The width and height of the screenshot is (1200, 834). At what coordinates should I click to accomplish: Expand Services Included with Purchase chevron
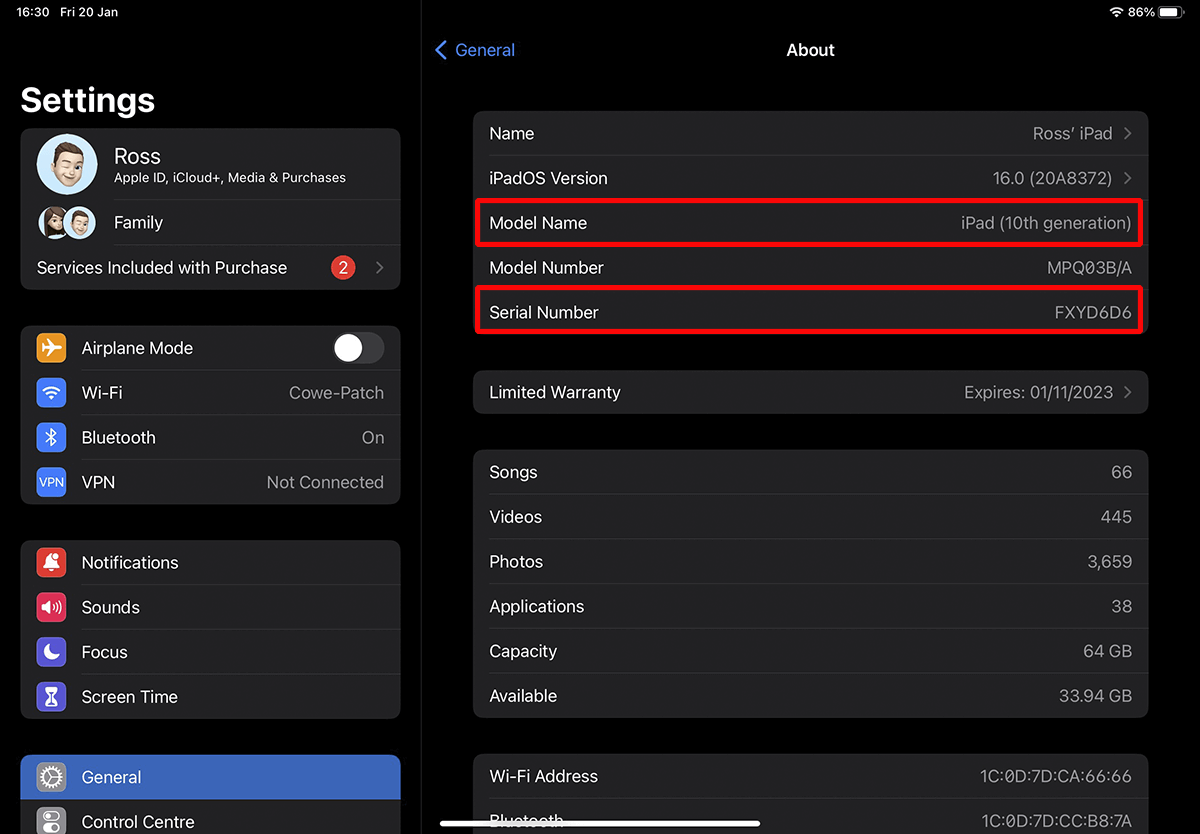click(379, 268)
